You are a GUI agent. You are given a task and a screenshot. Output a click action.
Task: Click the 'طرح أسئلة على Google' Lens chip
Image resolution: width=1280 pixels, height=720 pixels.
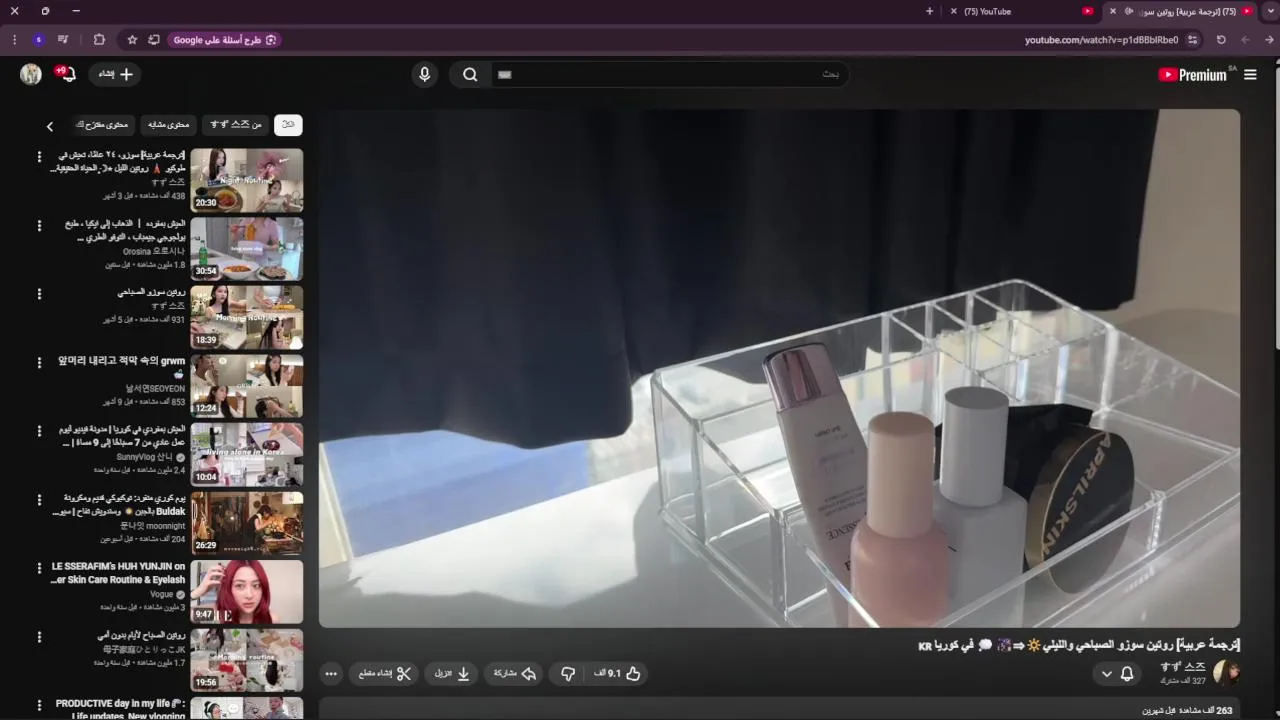[225, 40]
